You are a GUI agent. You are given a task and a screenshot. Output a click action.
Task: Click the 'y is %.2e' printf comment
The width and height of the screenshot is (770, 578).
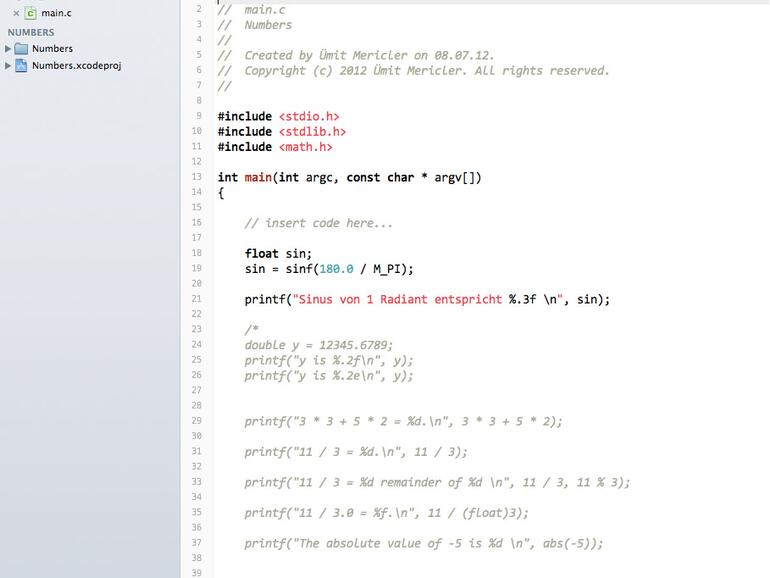click(x=329, y=376)
